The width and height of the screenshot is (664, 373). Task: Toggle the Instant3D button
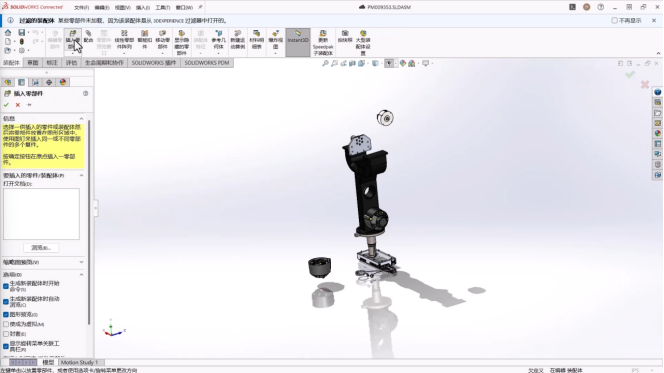[298, 42]
